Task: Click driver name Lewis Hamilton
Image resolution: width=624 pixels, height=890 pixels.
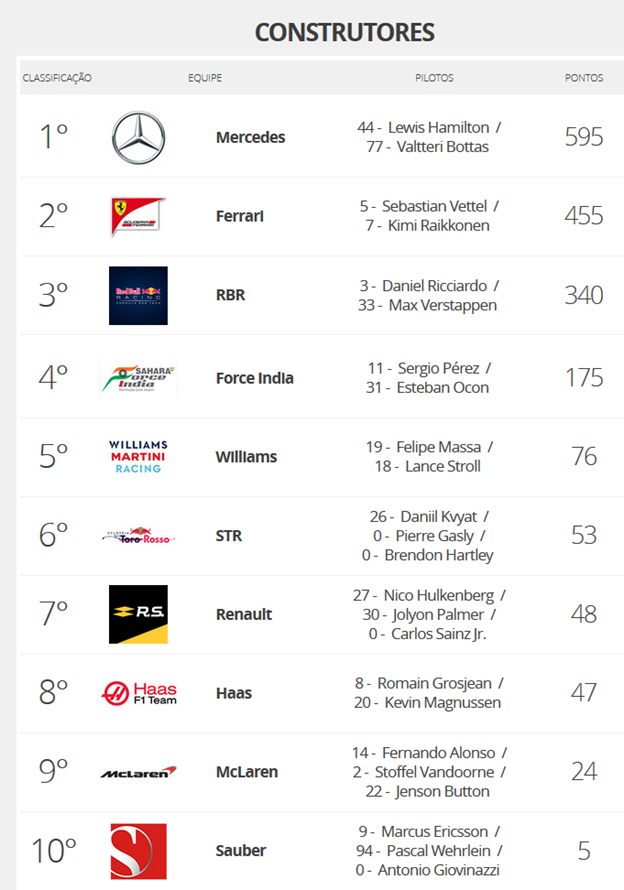Action: pyautogui.click(x=436, y=127)
